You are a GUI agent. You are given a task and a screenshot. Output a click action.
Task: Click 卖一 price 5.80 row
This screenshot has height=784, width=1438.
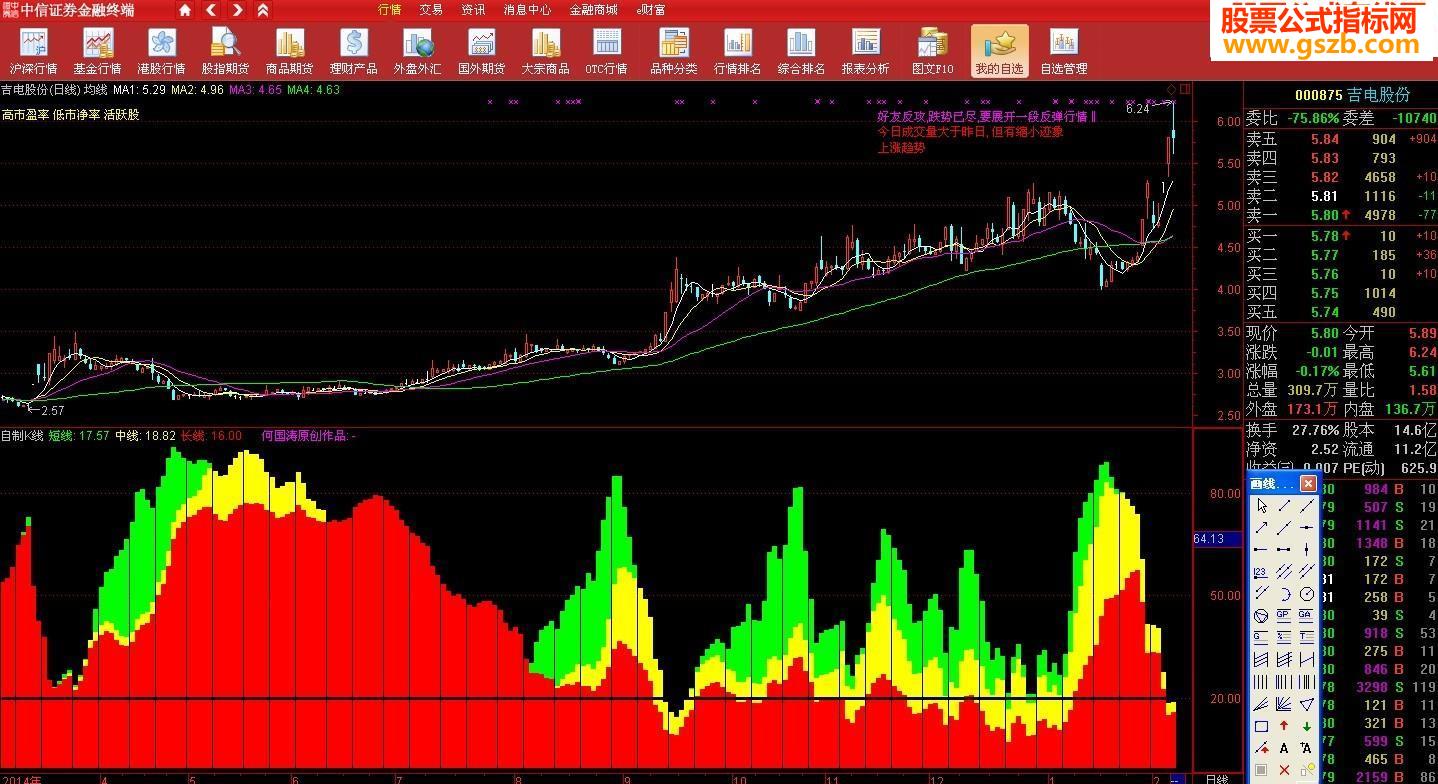[1340, 215]
